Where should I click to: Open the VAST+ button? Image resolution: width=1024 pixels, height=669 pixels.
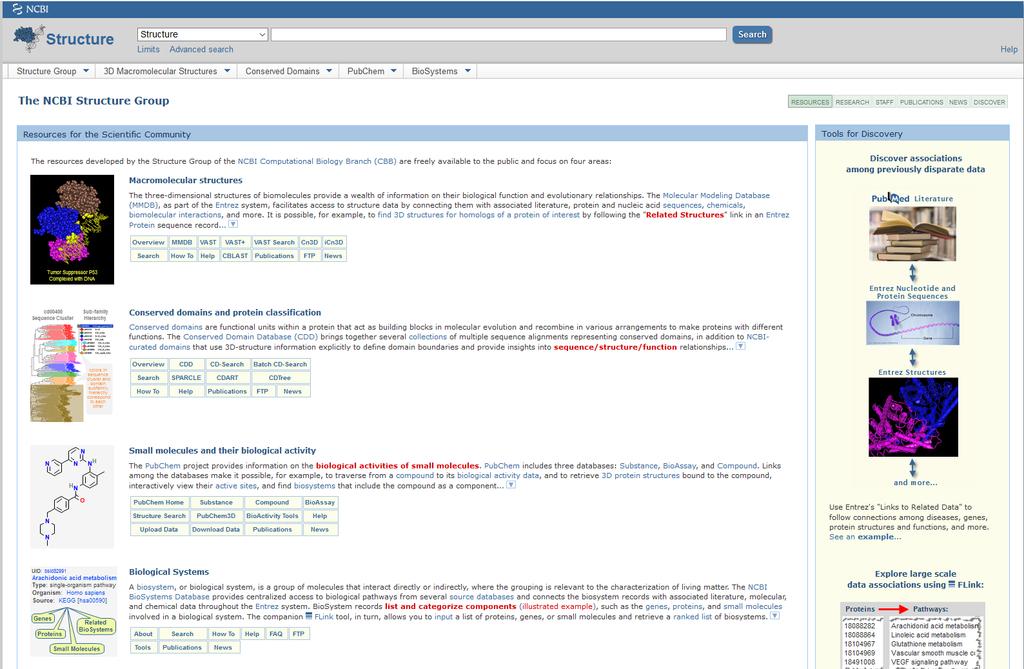(234, 242)
